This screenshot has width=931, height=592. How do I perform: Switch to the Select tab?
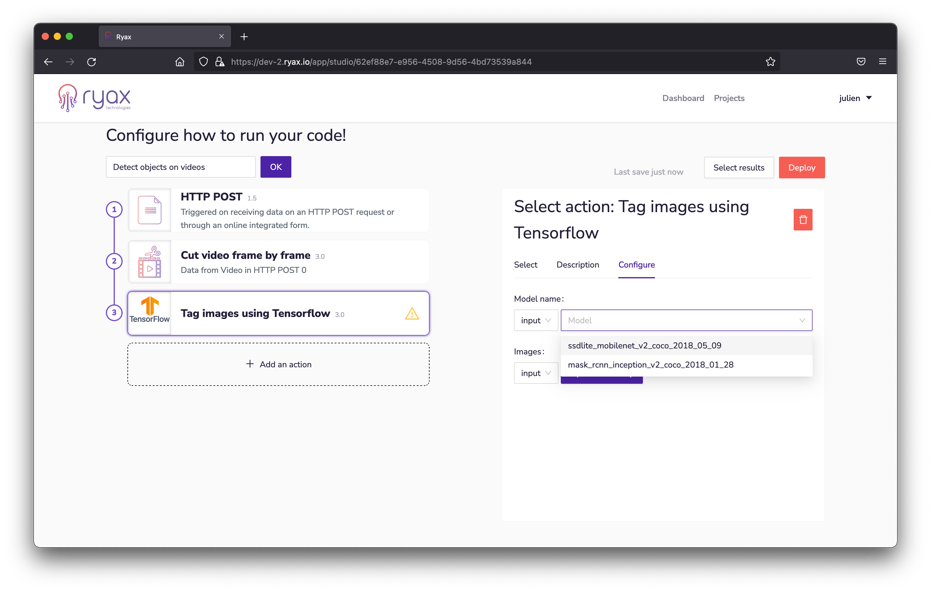(525, 265)
